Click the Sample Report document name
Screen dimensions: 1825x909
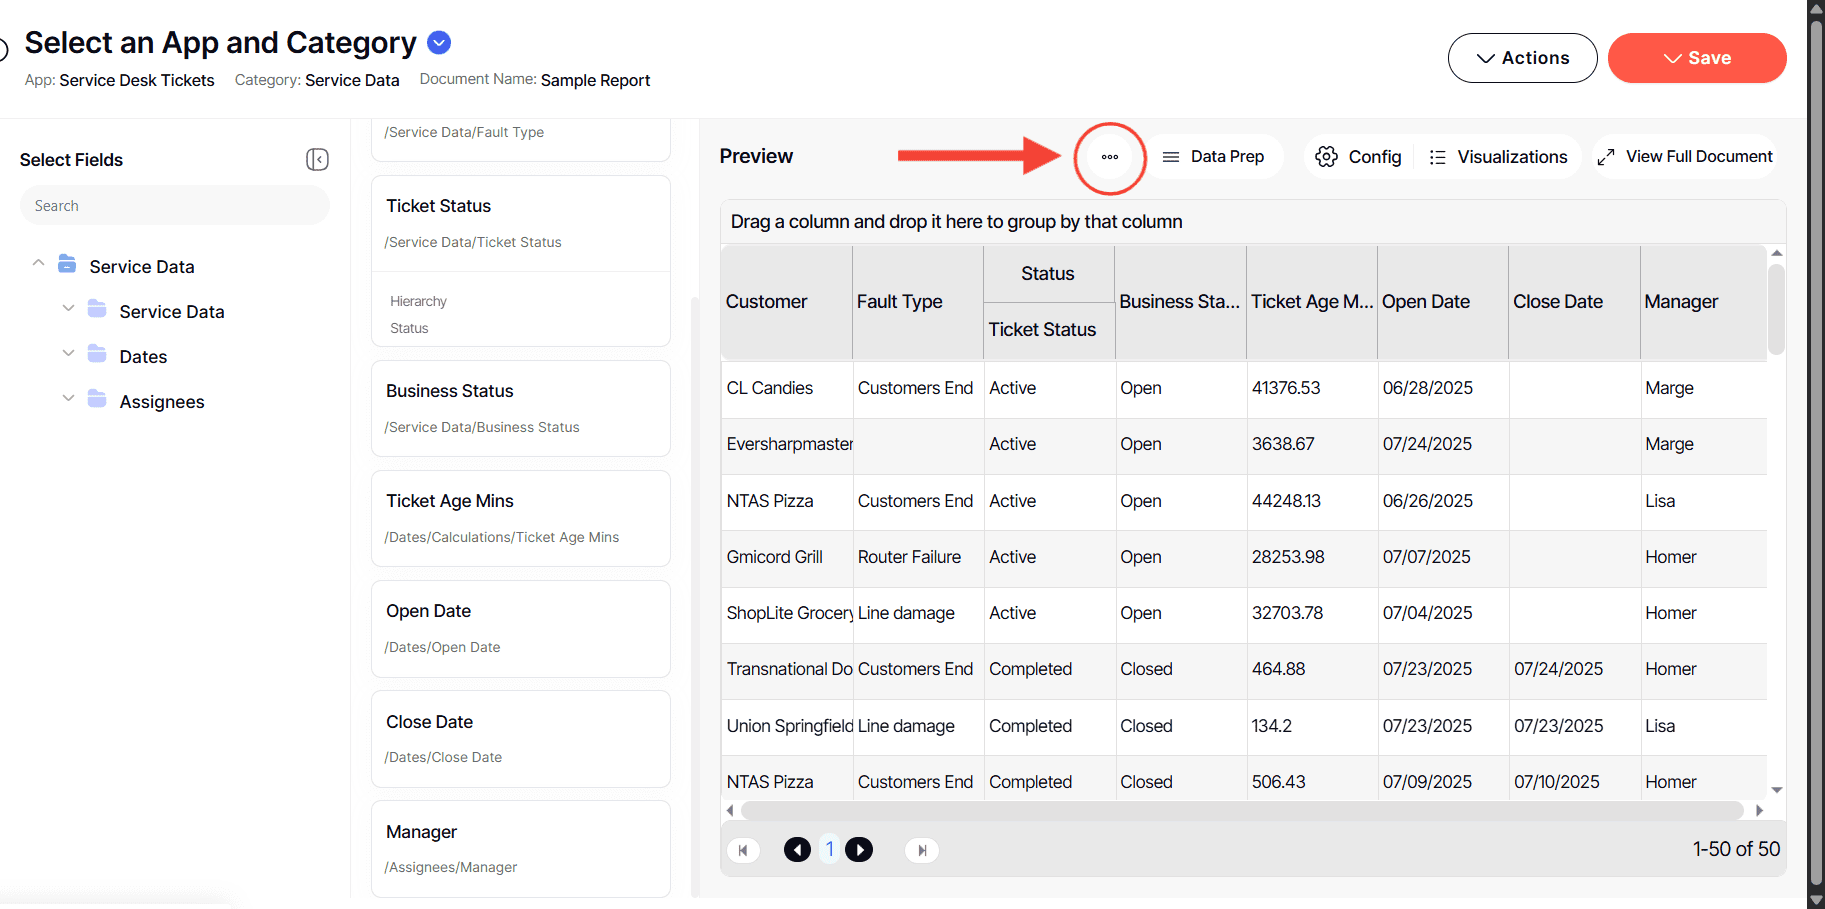[595, 80]
